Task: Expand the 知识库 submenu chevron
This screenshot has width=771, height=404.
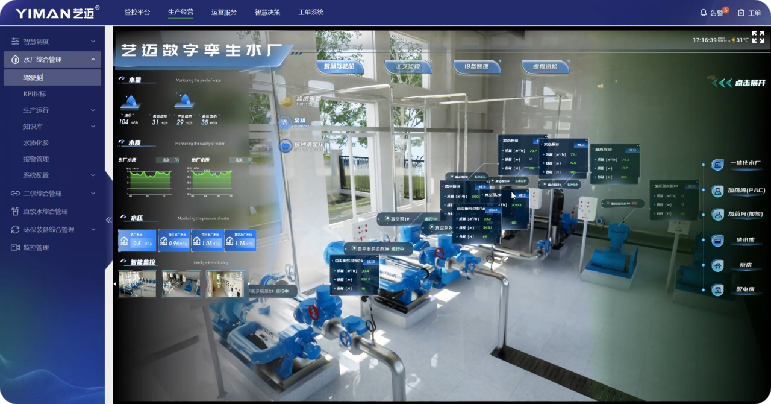Action: coord(93,126)
